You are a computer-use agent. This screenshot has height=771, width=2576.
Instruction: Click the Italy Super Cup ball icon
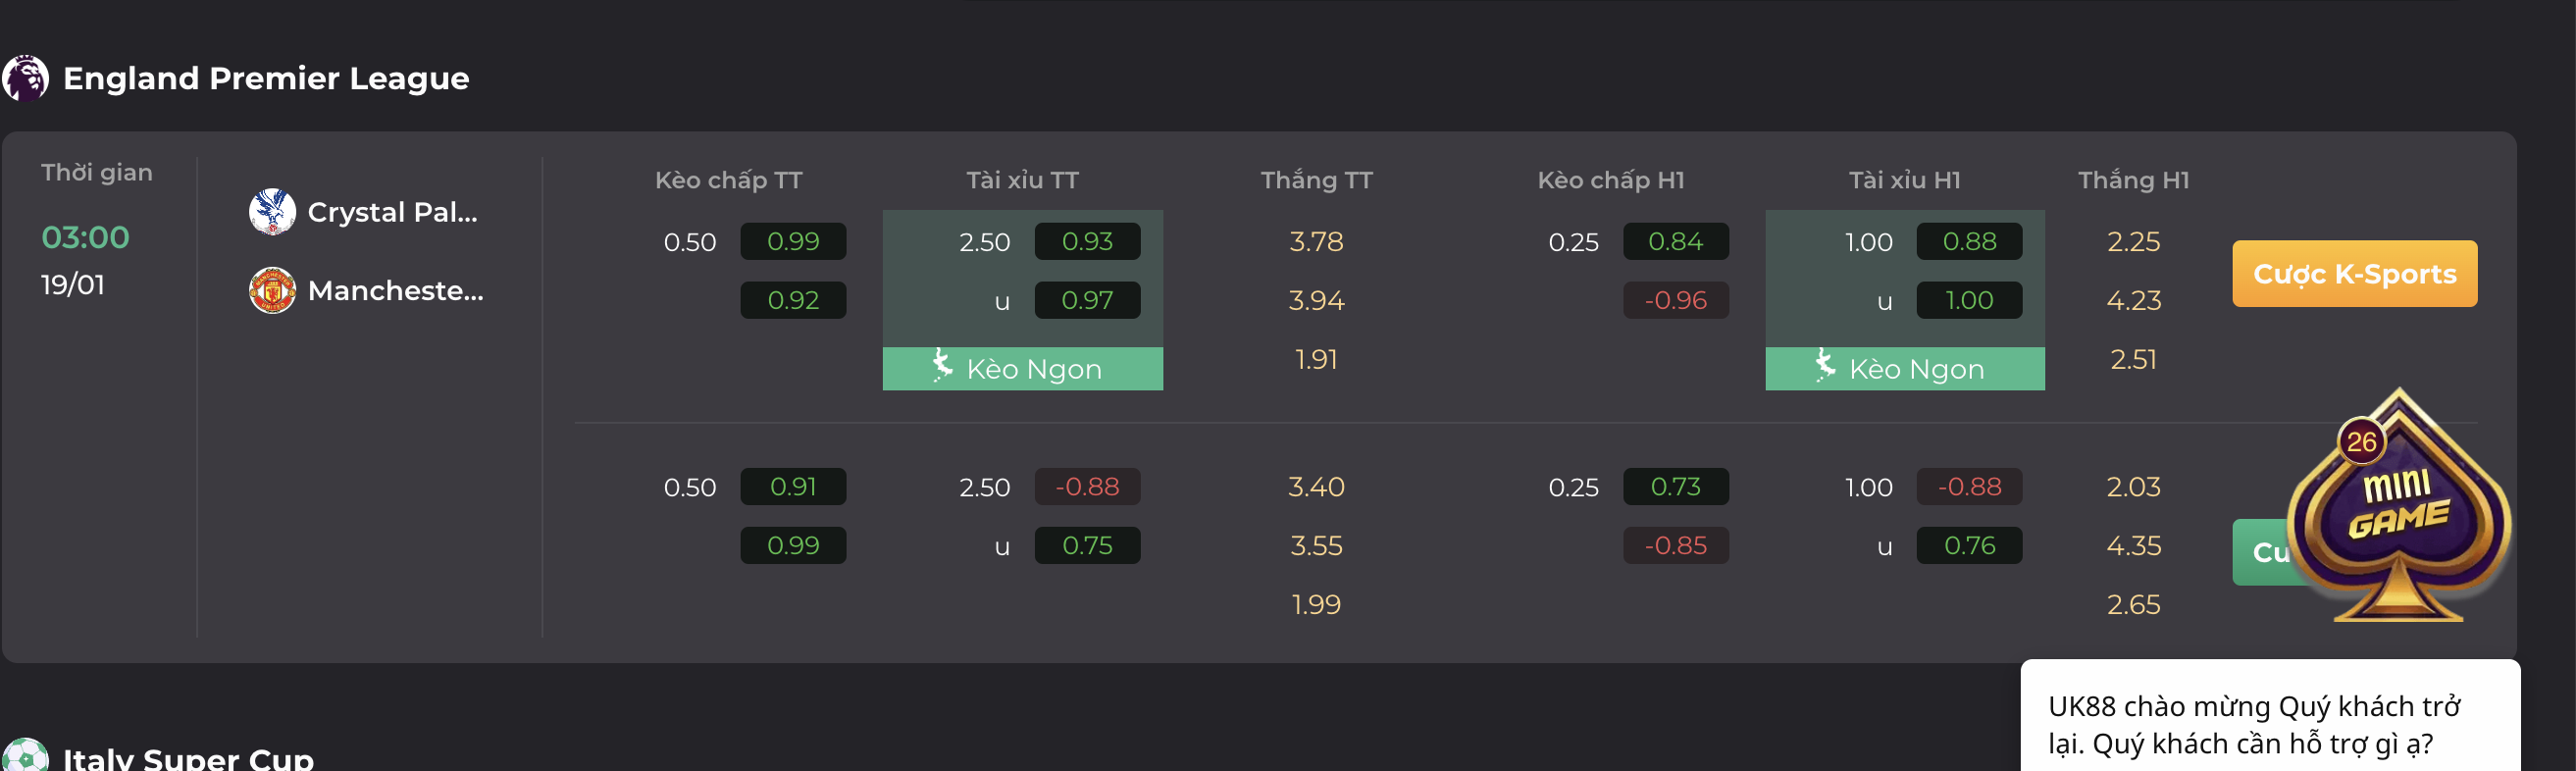(25, 755)
